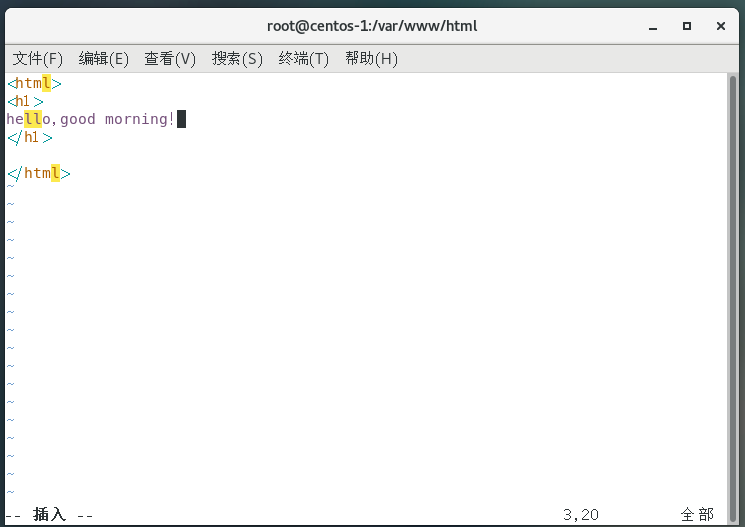Click the opening <html> tag line
745x527 pixels.
click(34, 84)
